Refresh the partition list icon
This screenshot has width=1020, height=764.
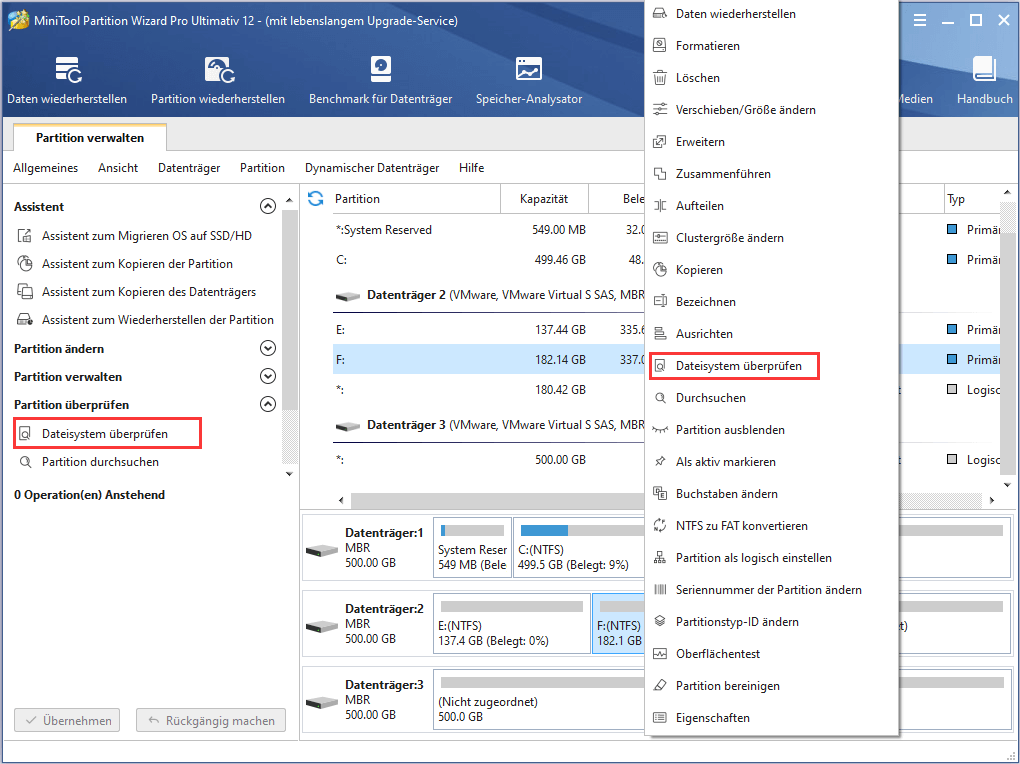pos(315,198)
